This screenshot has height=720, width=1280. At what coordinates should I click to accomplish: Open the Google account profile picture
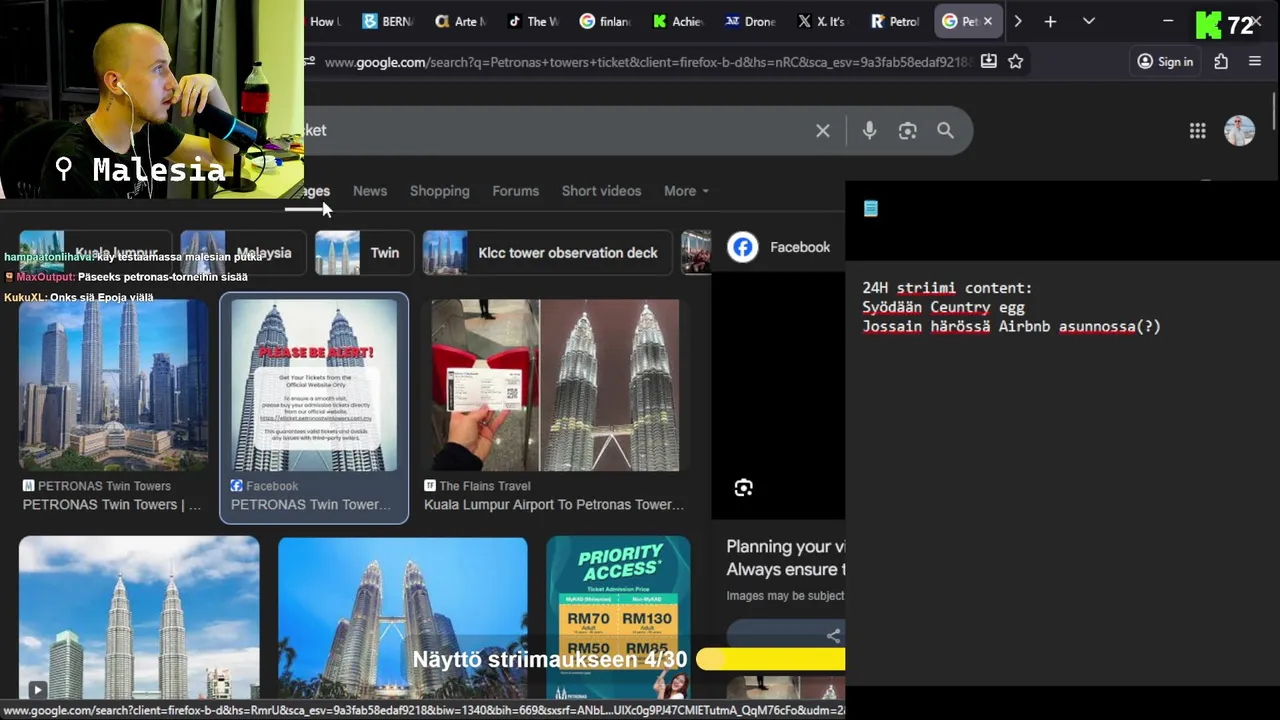click(1239, 131)
